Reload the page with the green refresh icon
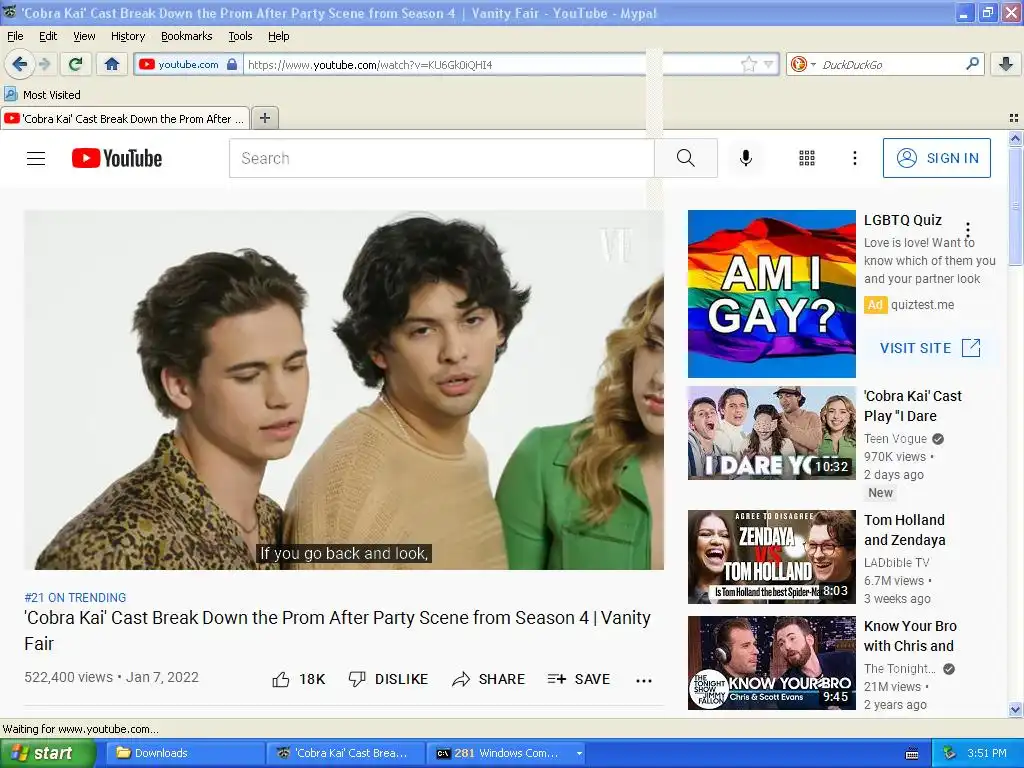Image resolution: width=1024 pixels, height=768 pixels. (75, 64)
